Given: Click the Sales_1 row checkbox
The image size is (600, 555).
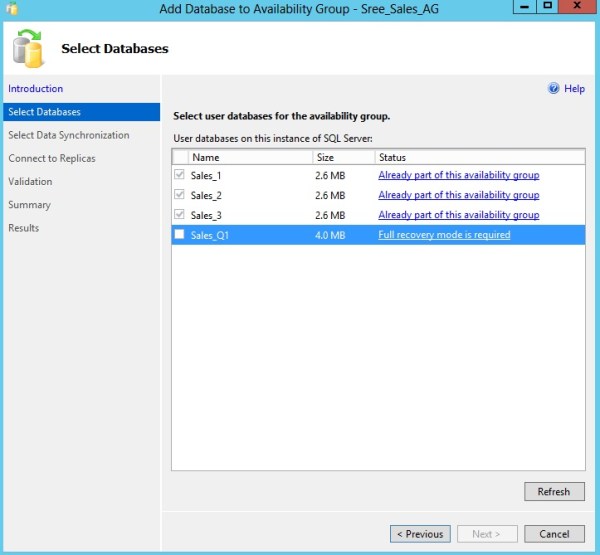Looking at the screenshot, I should coord(180,175).
